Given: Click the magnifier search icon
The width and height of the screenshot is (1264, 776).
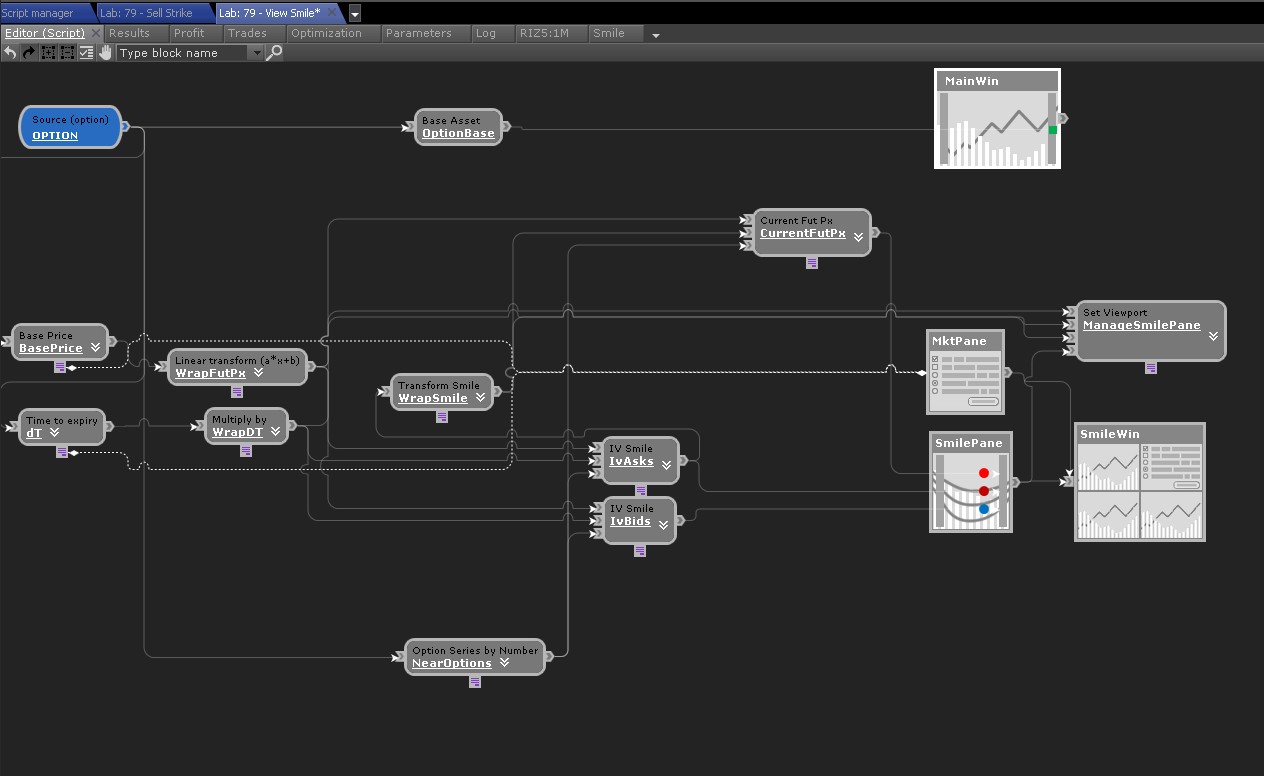Looking at the screenshot, I should point(274,53).
